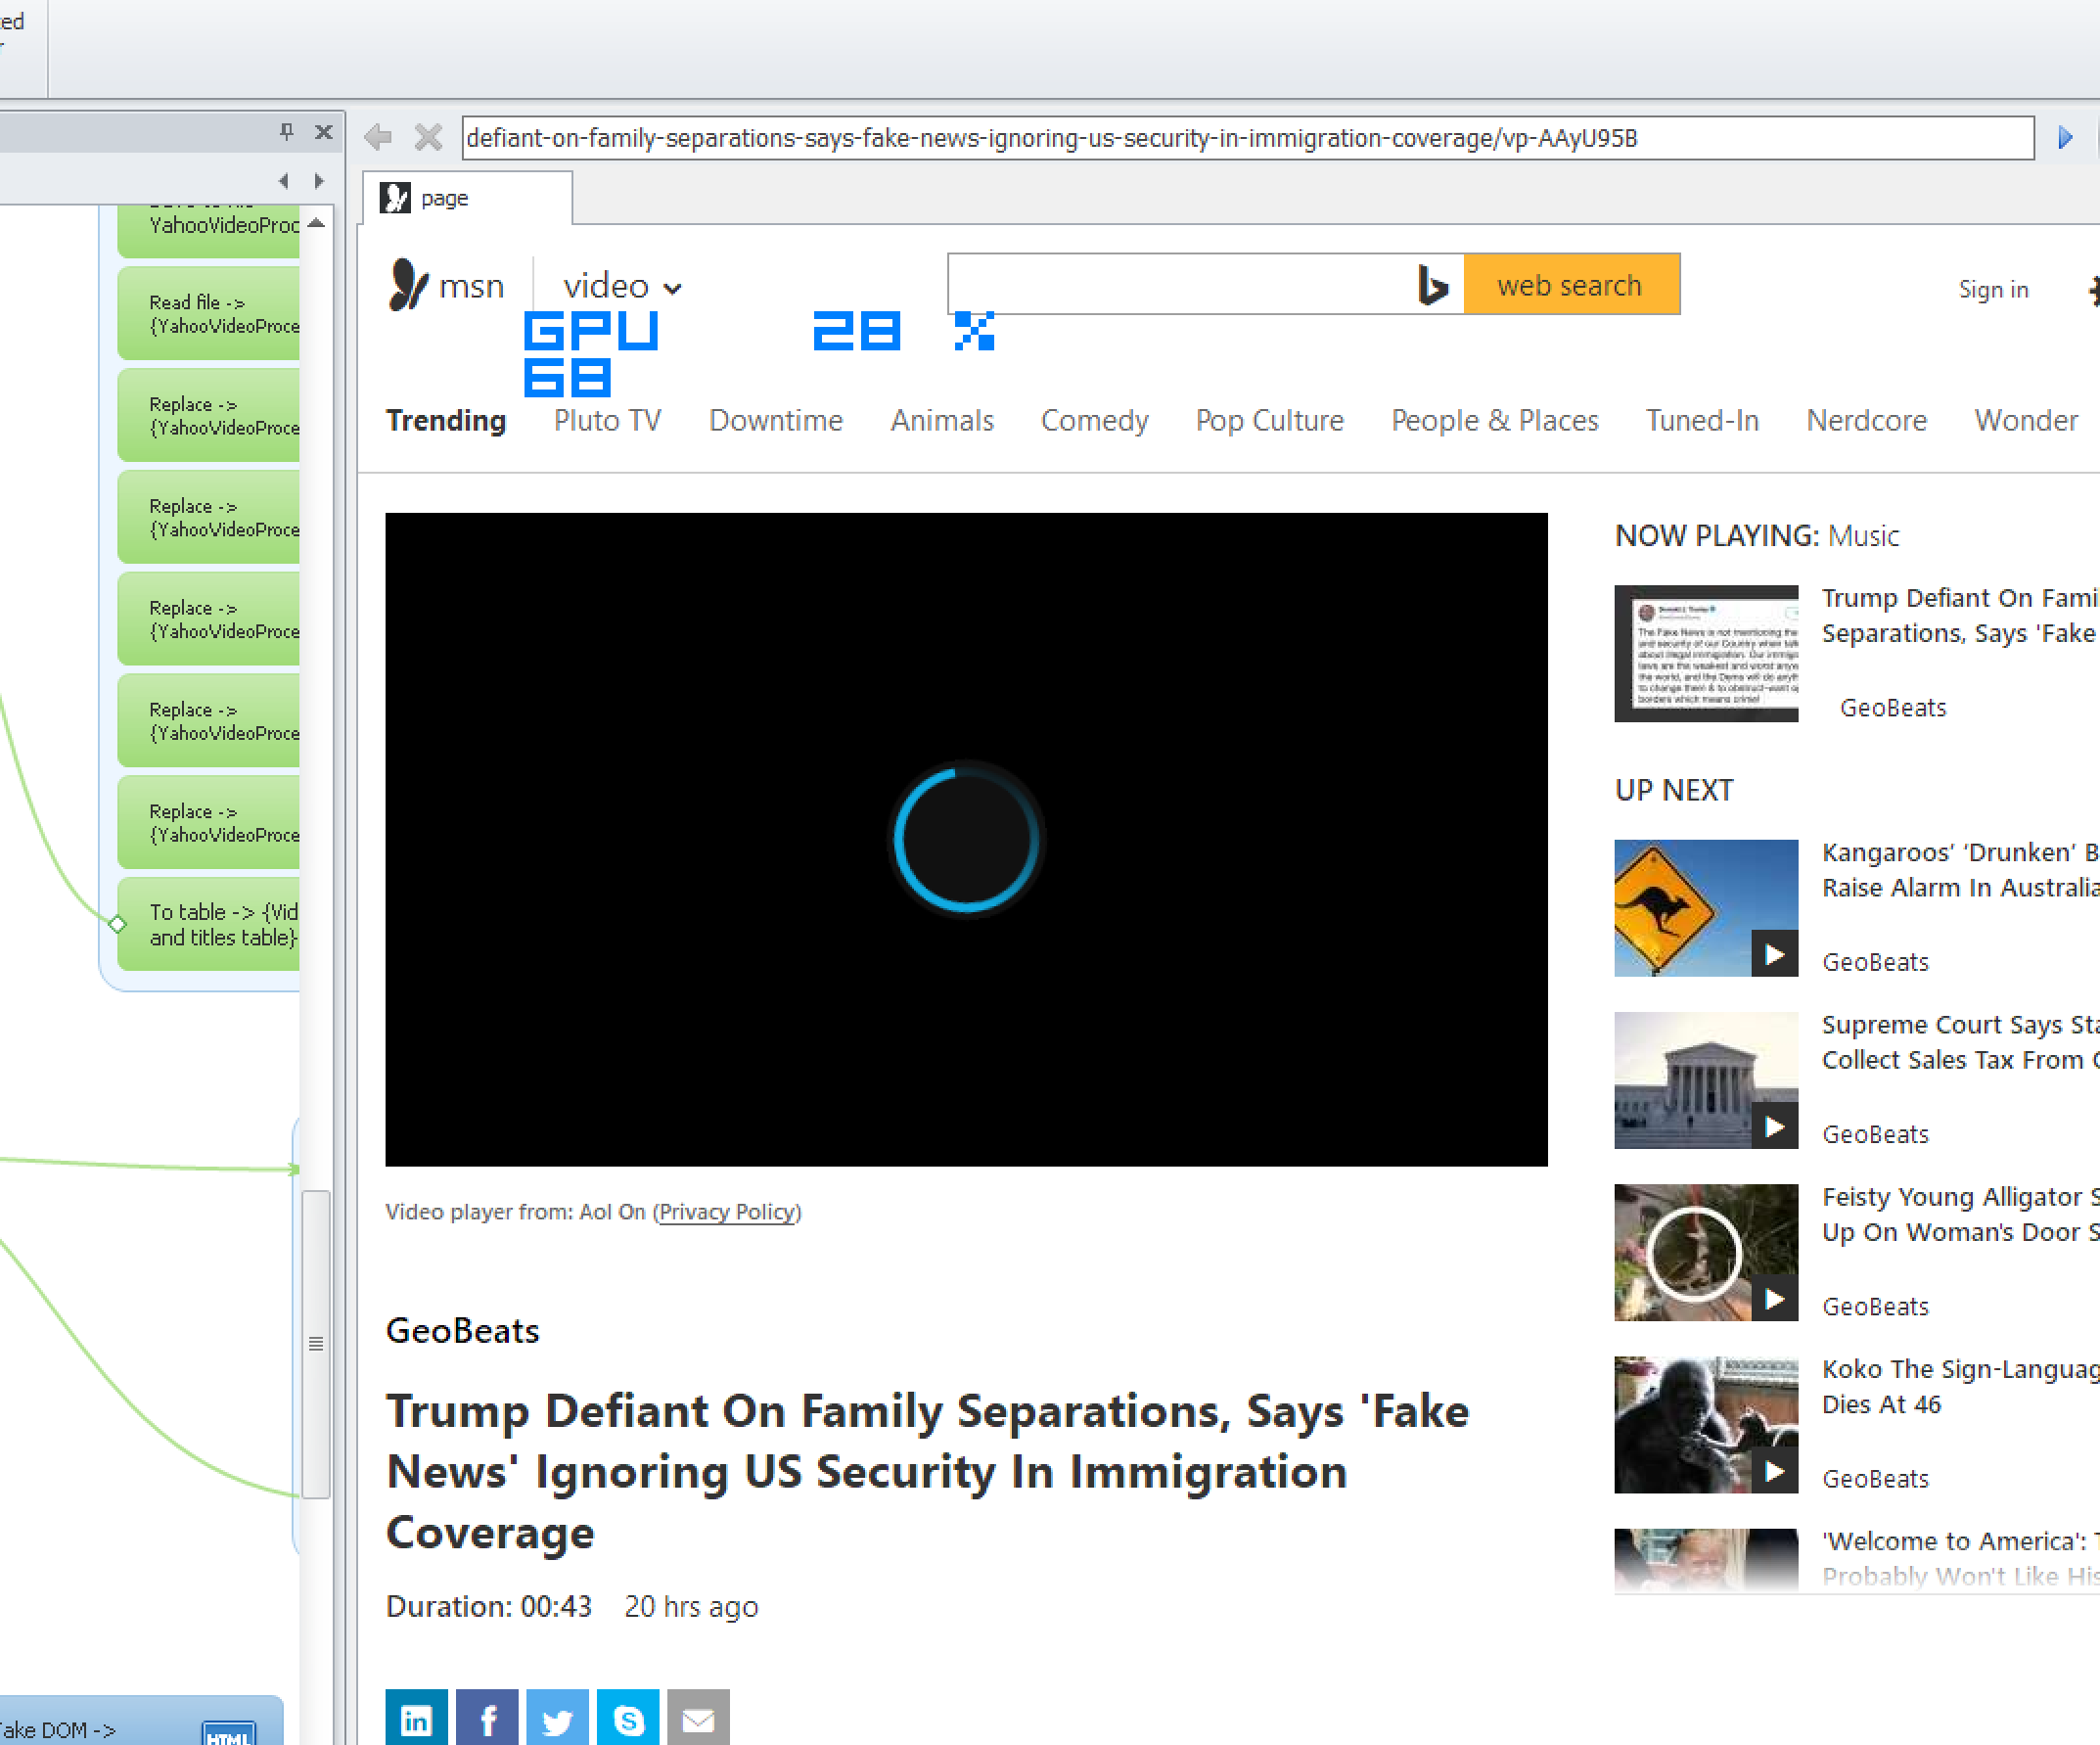Click the Supreme Court building thumbnail
The height and width of the screenshot is (1745, 2100).
pos(1706,1080)
